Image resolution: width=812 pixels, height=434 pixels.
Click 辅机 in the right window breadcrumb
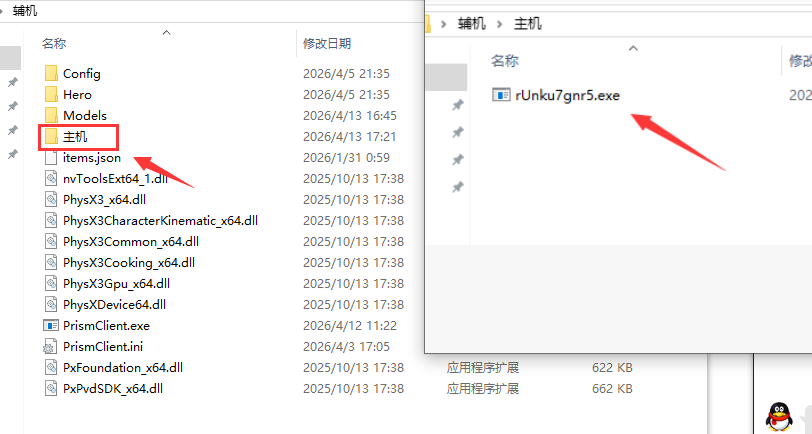point(472,24)
